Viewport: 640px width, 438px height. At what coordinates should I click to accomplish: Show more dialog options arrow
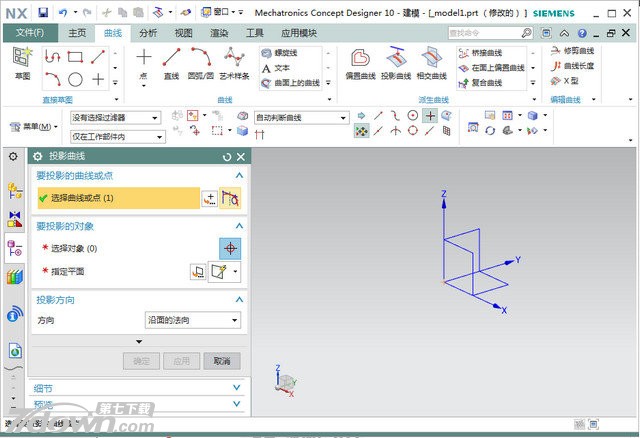[139, 341]
